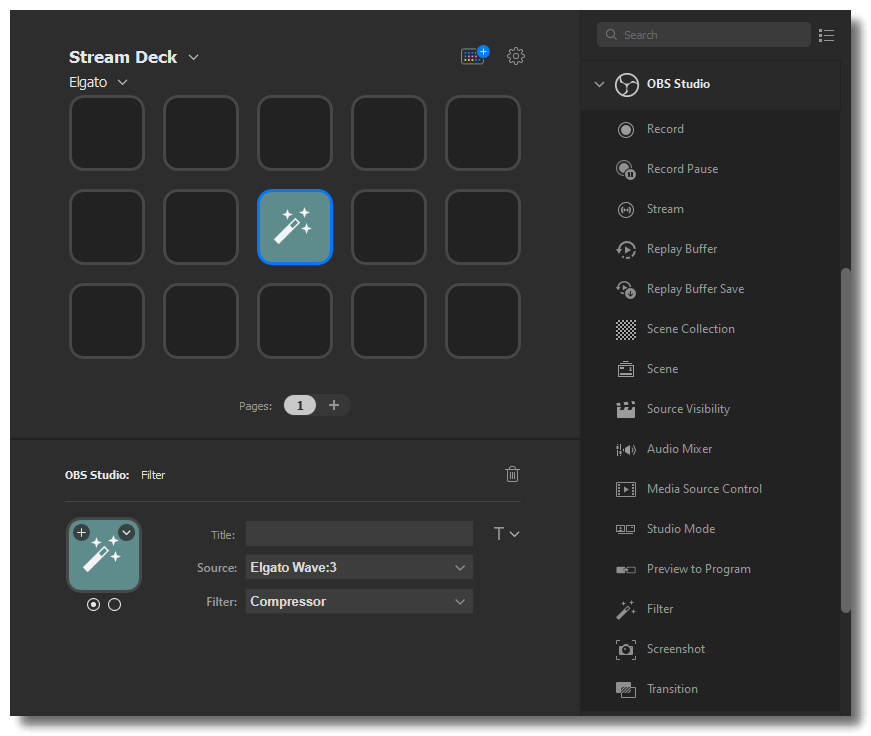The width and height of the screenshot is (871, 736).
Task: Click the Scene Collection checkered icon
Action: click(x=626, y=329)
